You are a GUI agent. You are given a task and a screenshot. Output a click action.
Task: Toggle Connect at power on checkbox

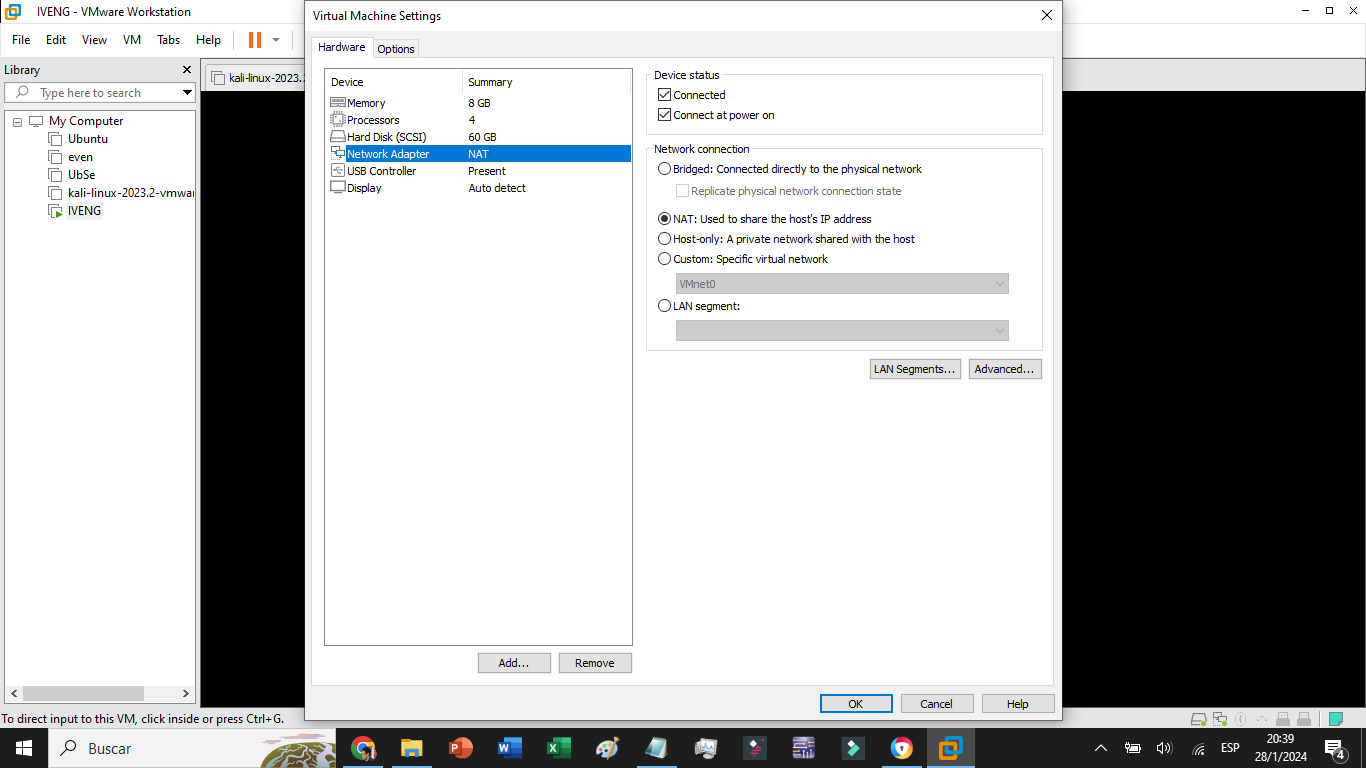664,115
